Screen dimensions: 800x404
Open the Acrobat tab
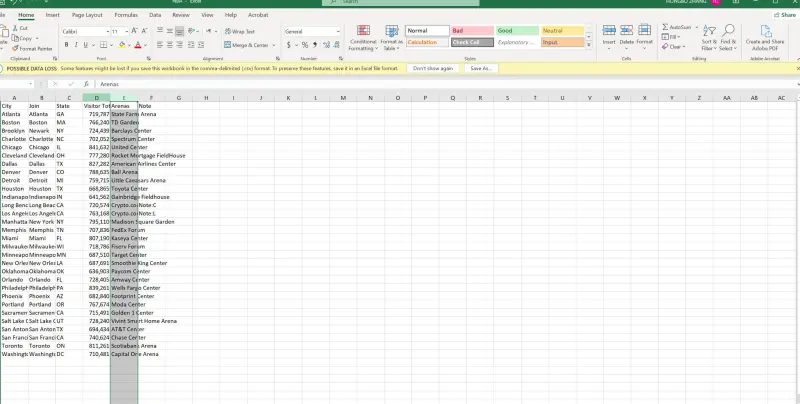(258, 15)
